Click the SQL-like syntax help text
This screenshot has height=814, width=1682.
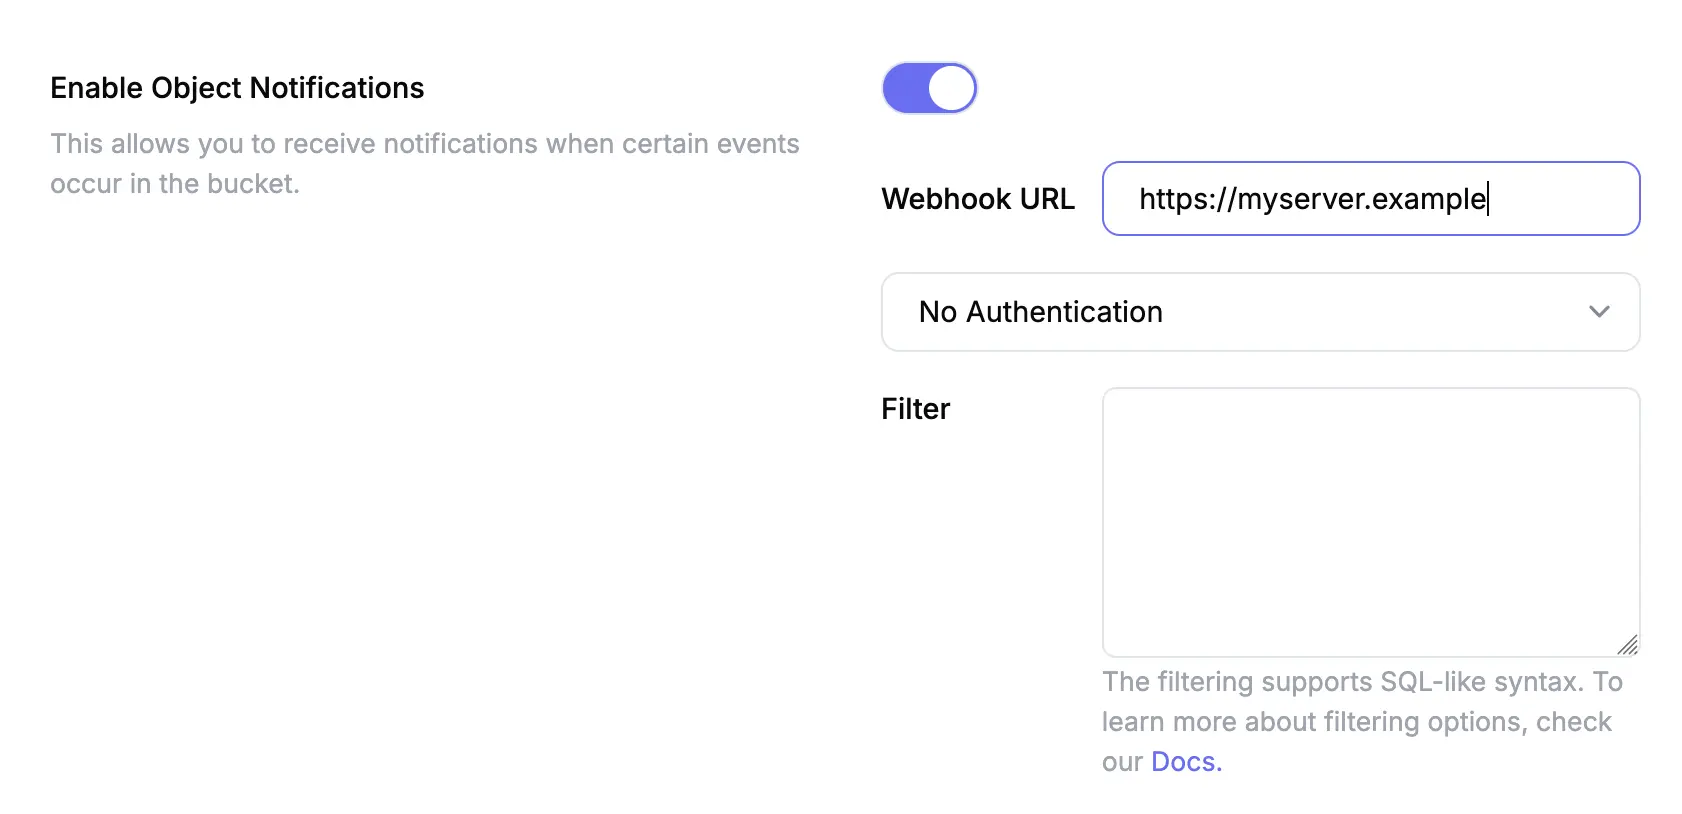(x=1362, y=722)
